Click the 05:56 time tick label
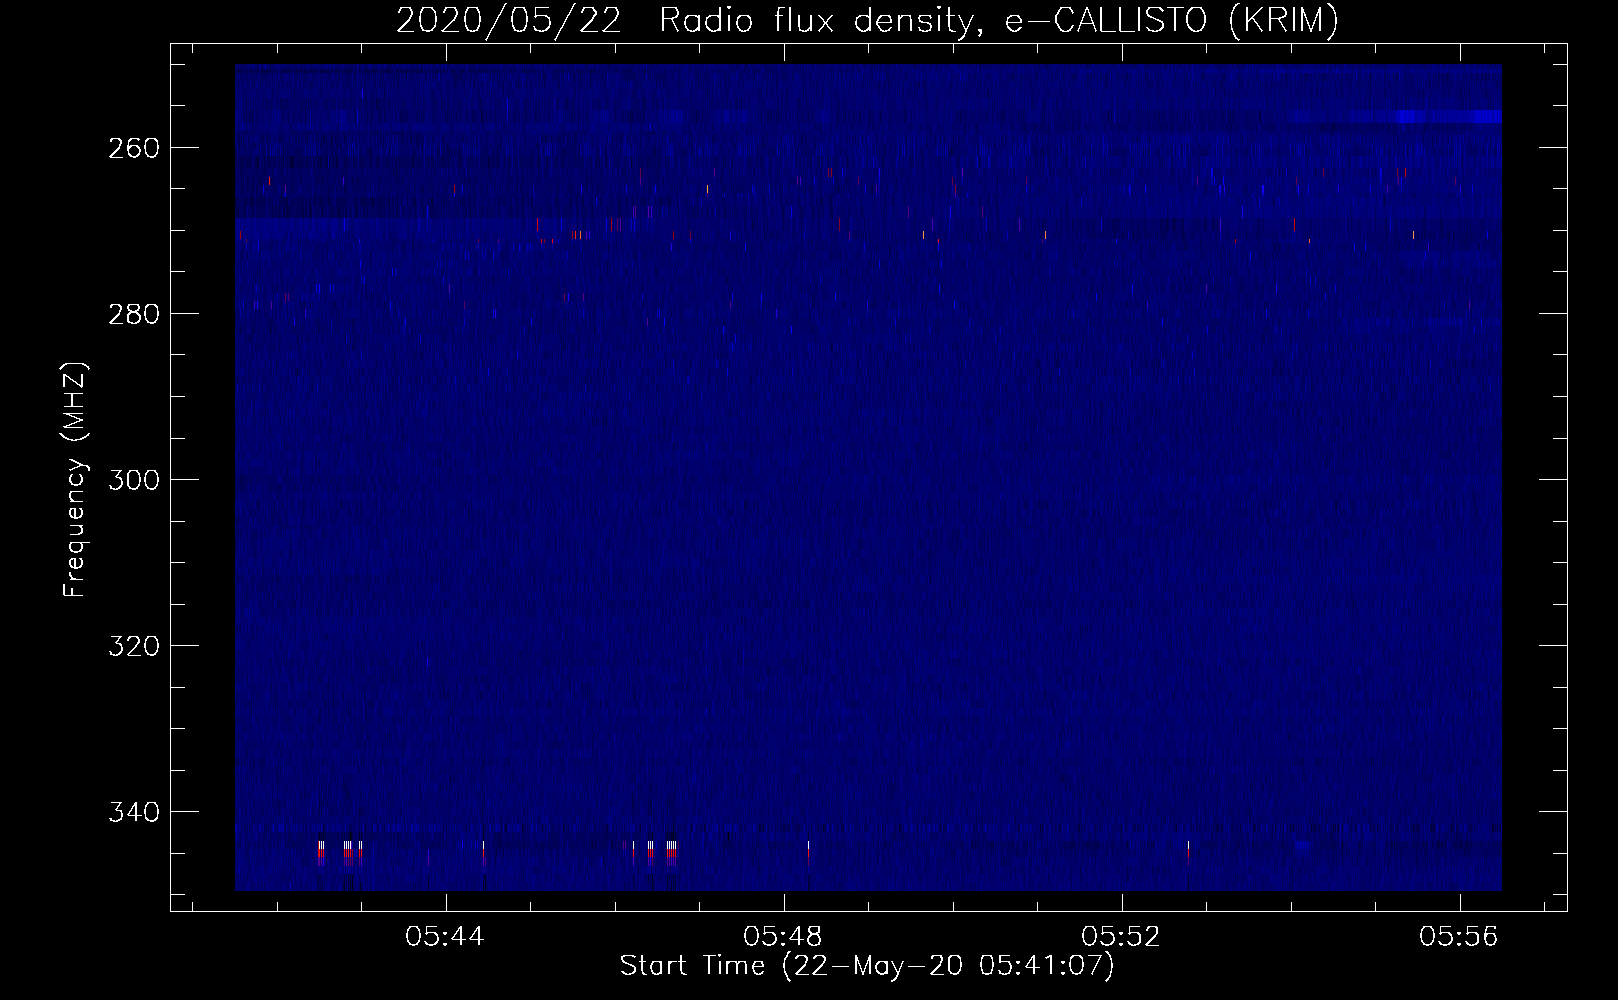 (x=1460, y=937)
